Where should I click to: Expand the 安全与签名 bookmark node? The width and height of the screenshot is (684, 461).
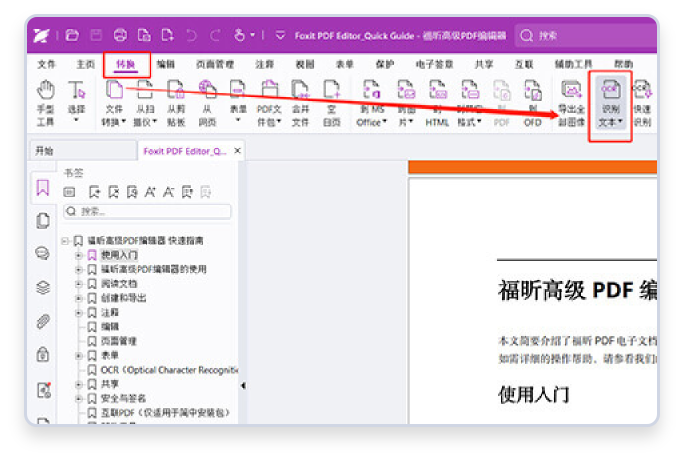[x=79, y=399]
